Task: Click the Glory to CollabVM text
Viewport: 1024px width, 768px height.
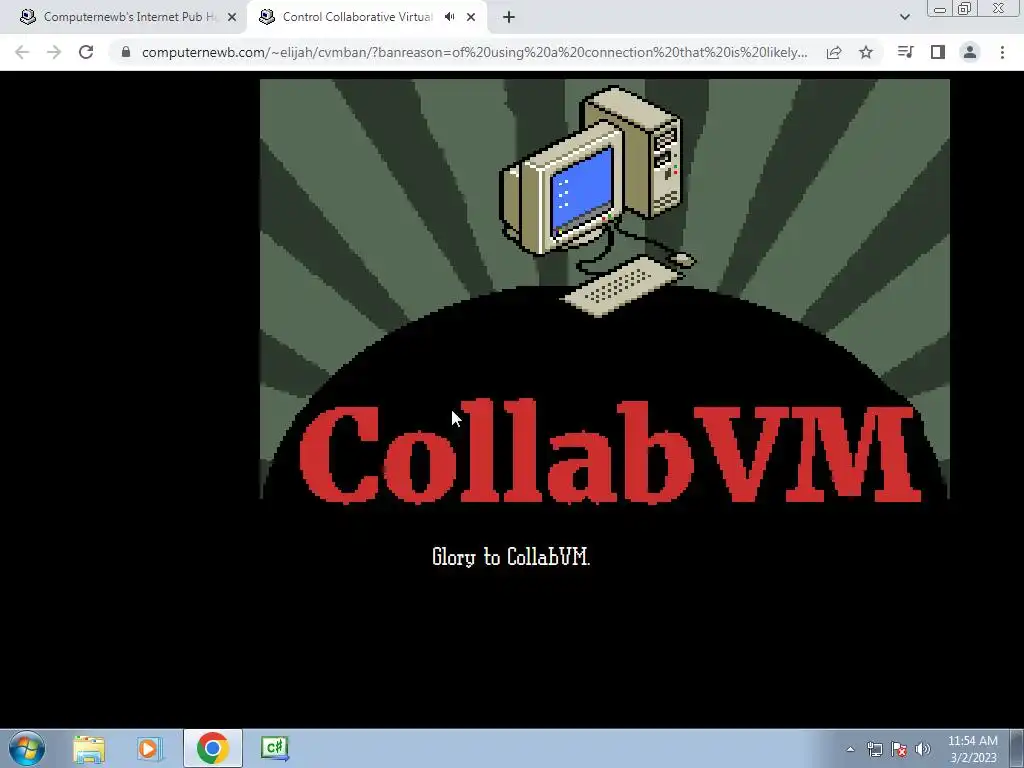Action: 511,557
